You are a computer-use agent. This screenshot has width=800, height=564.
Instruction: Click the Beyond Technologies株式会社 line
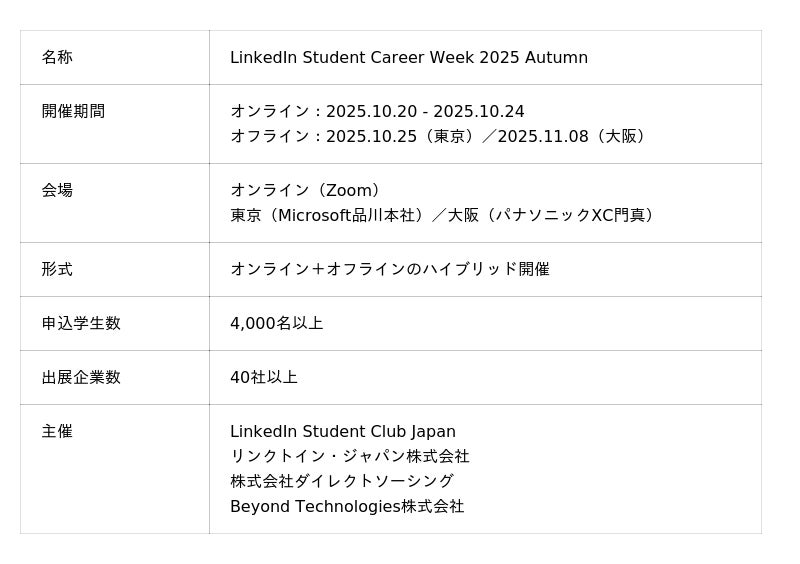click(347, 506)
